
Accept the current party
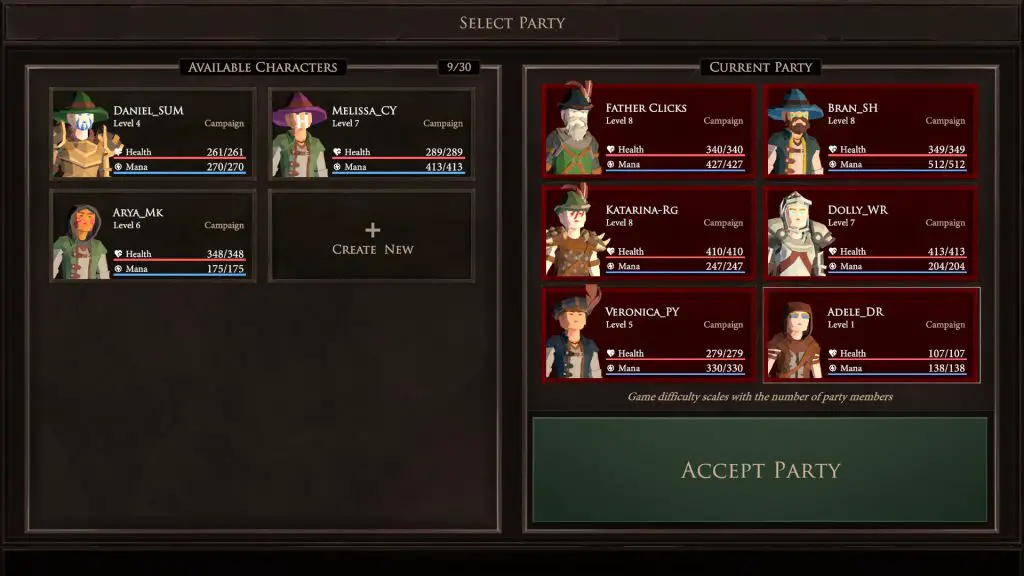pyautogui.click(x=760, y=470)
